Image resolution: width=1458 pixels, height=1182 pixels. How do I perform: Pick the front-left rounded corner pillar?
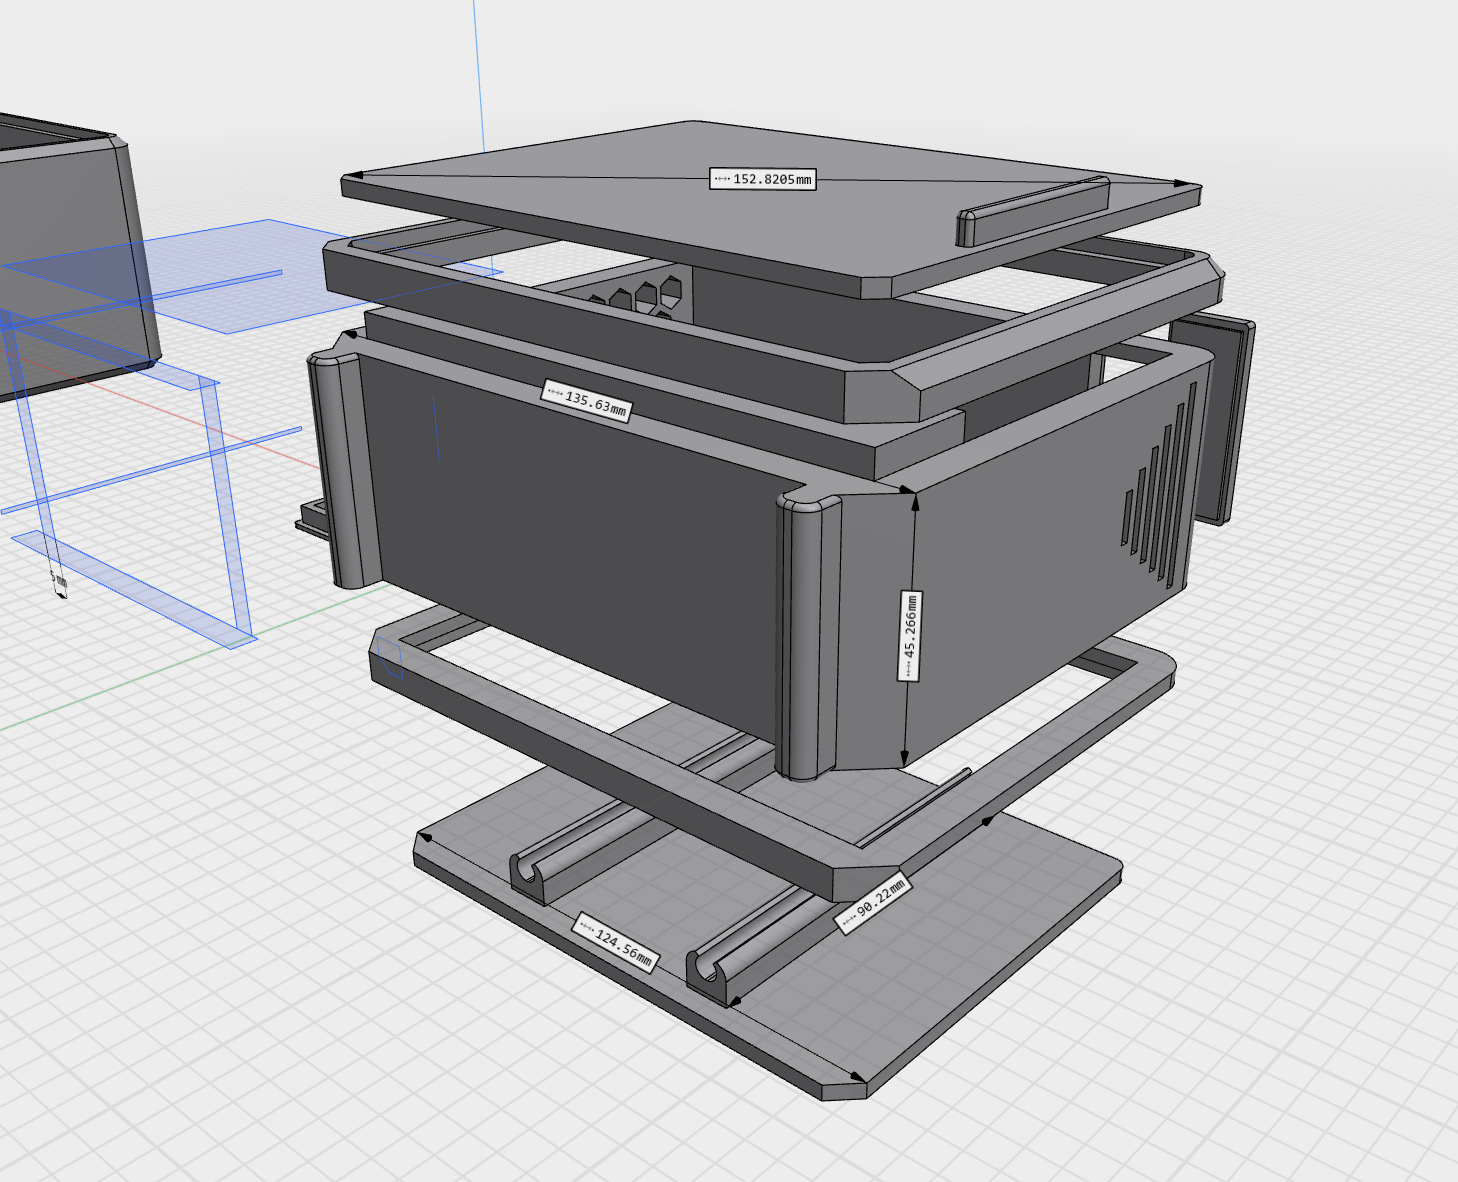pyautogui.click(x=340, y=470)
